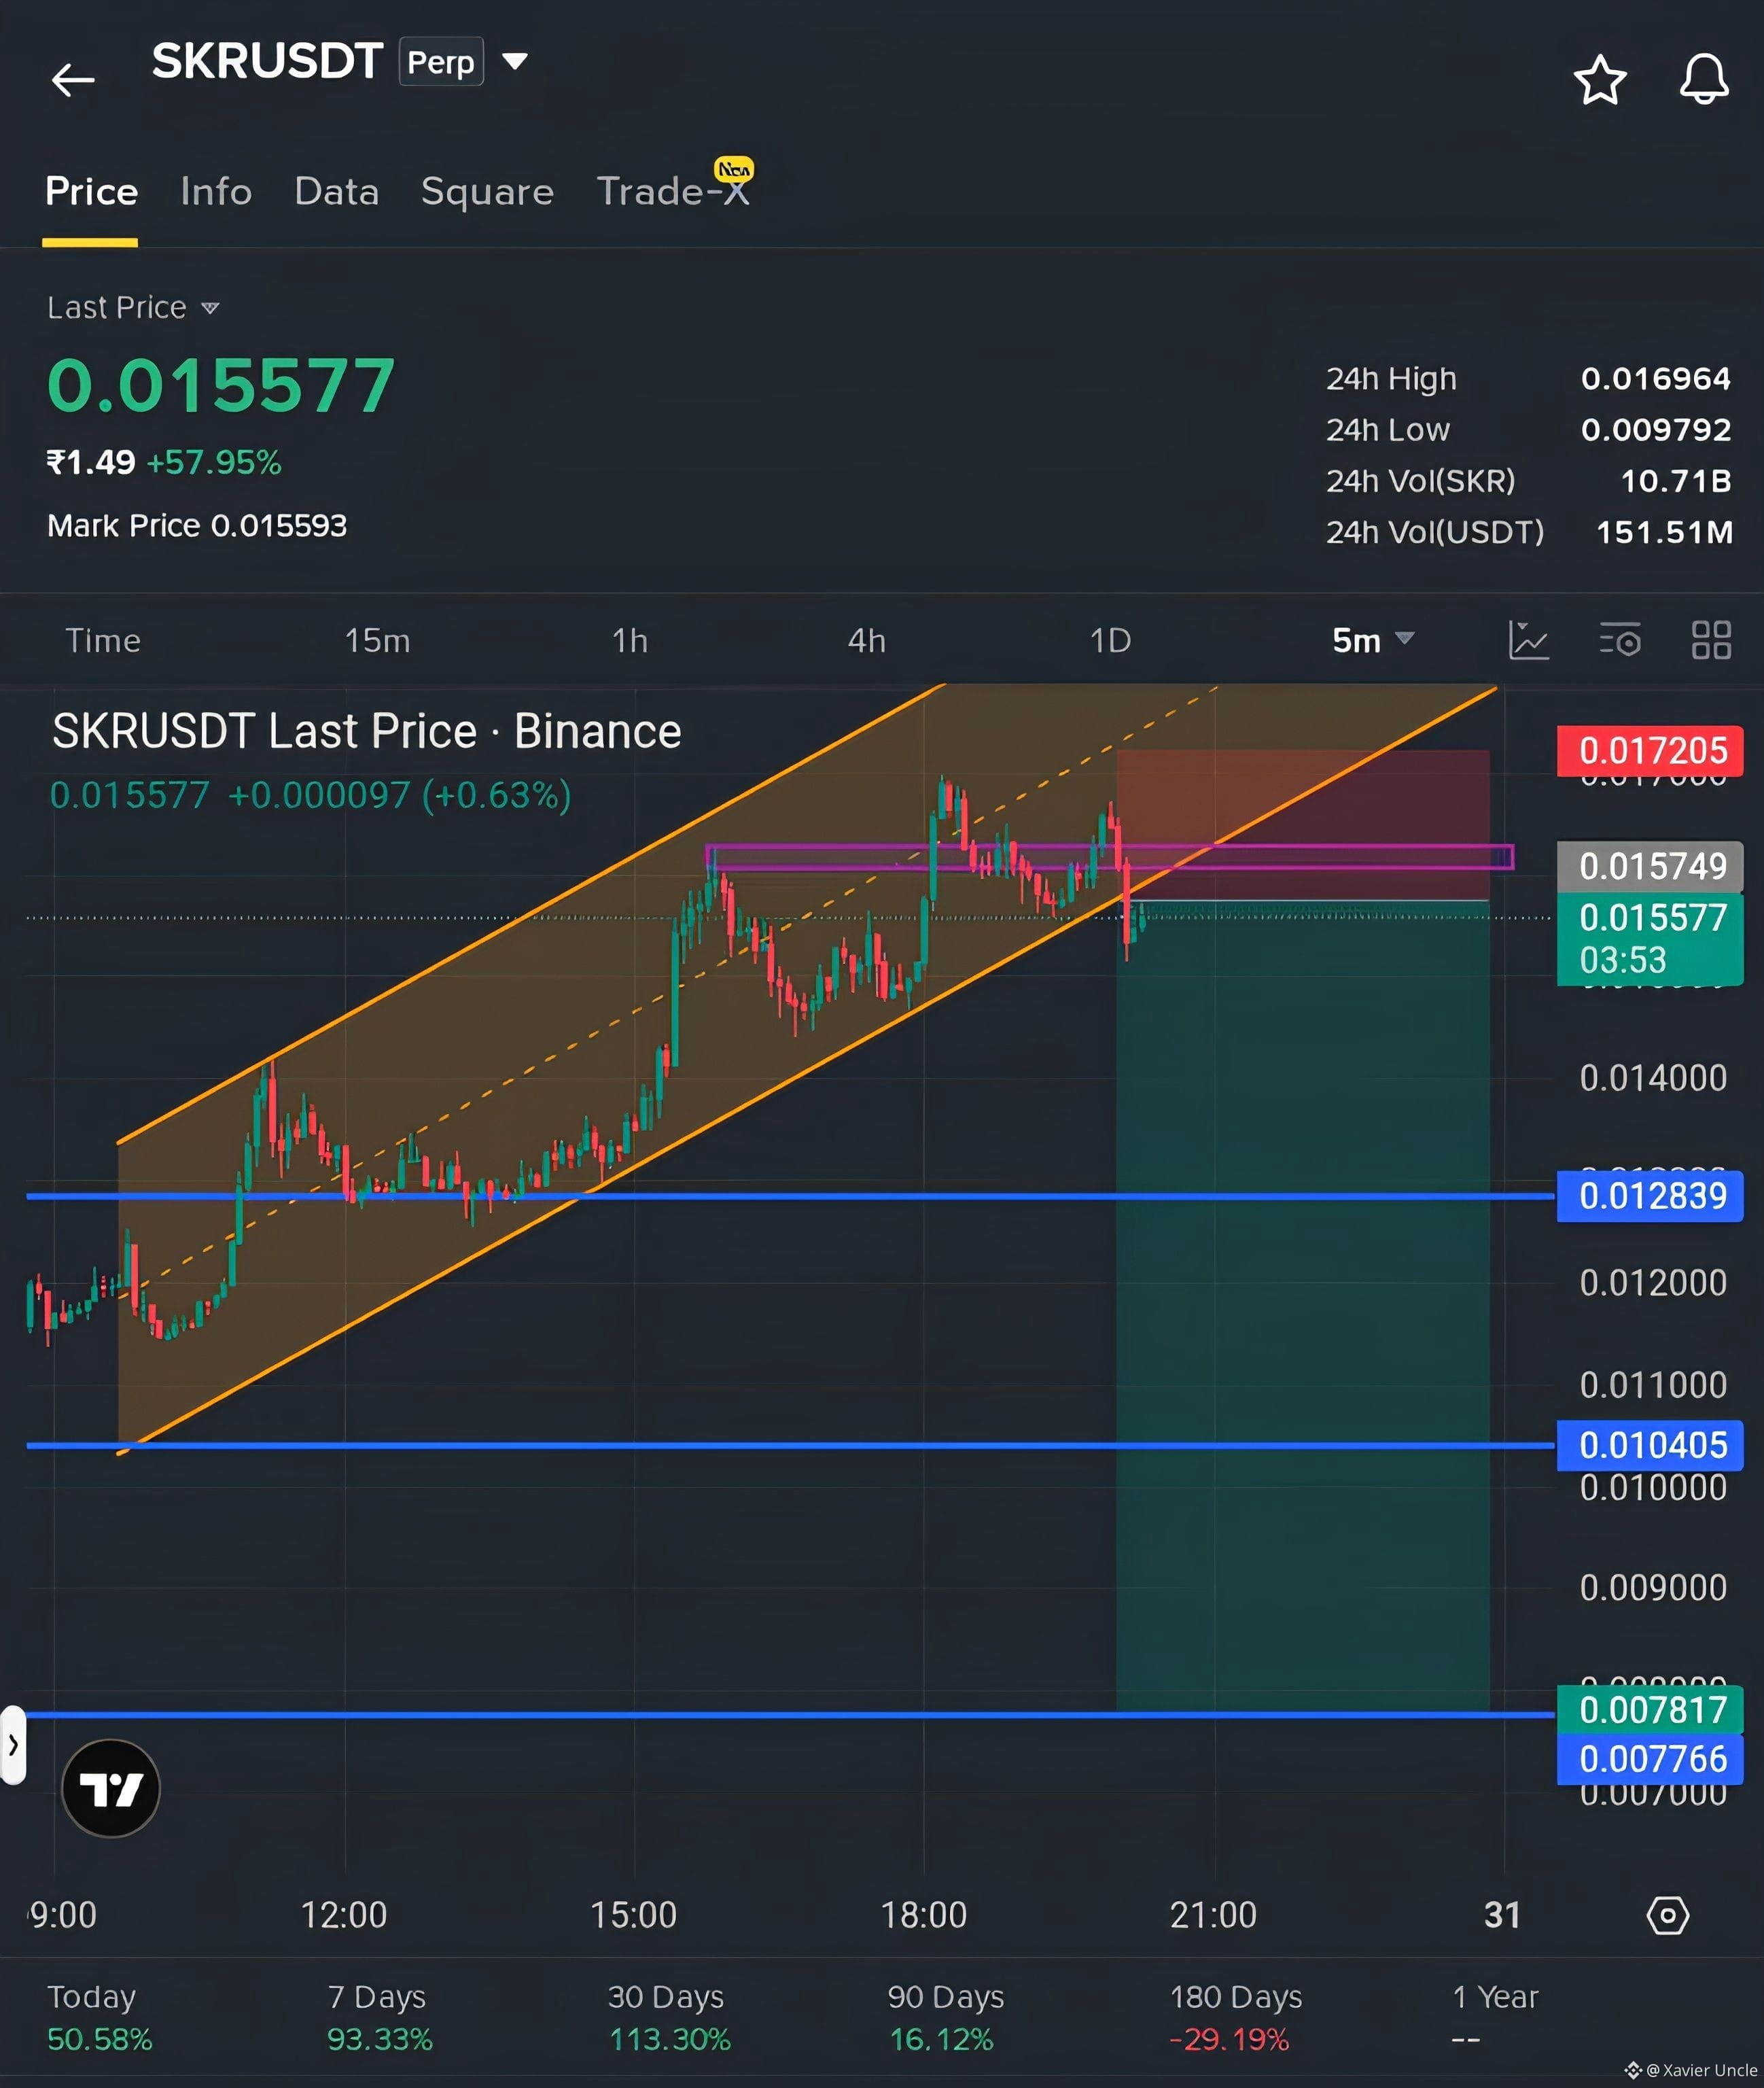The image size is (1764, 2088).
Task: Click the Perp contract badge
Action: click(441, 61)
